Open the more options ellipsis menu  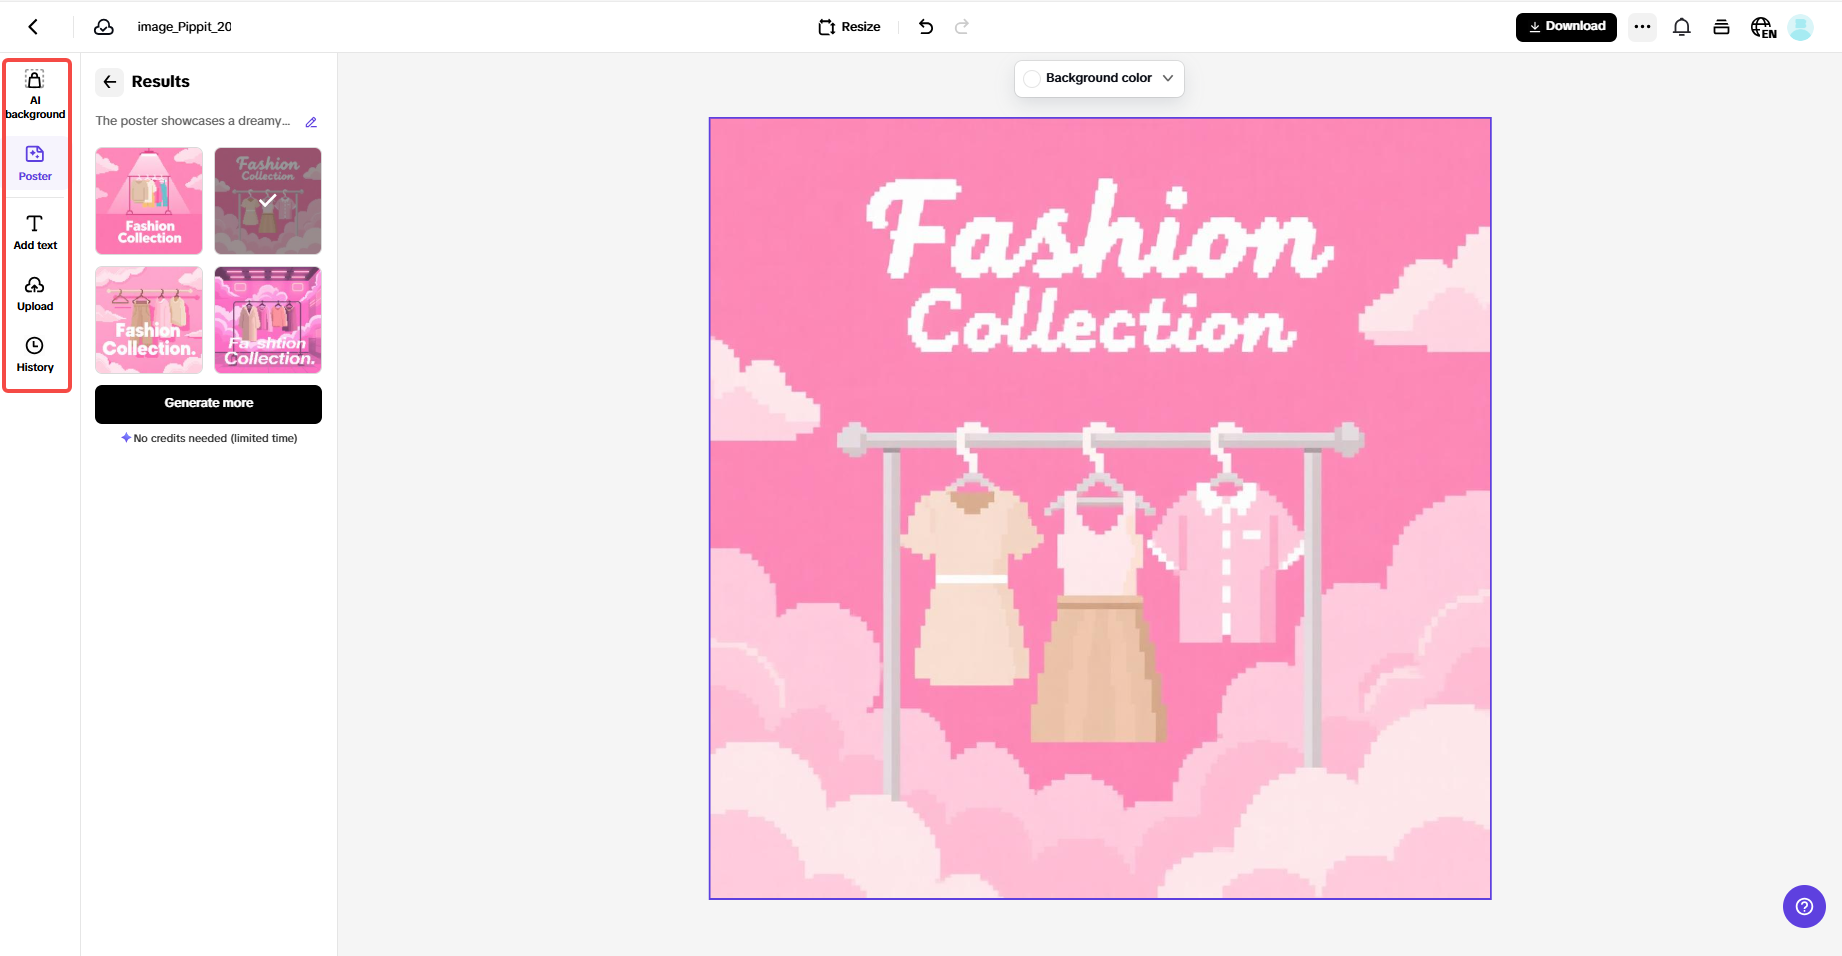tap(1641, 27)
